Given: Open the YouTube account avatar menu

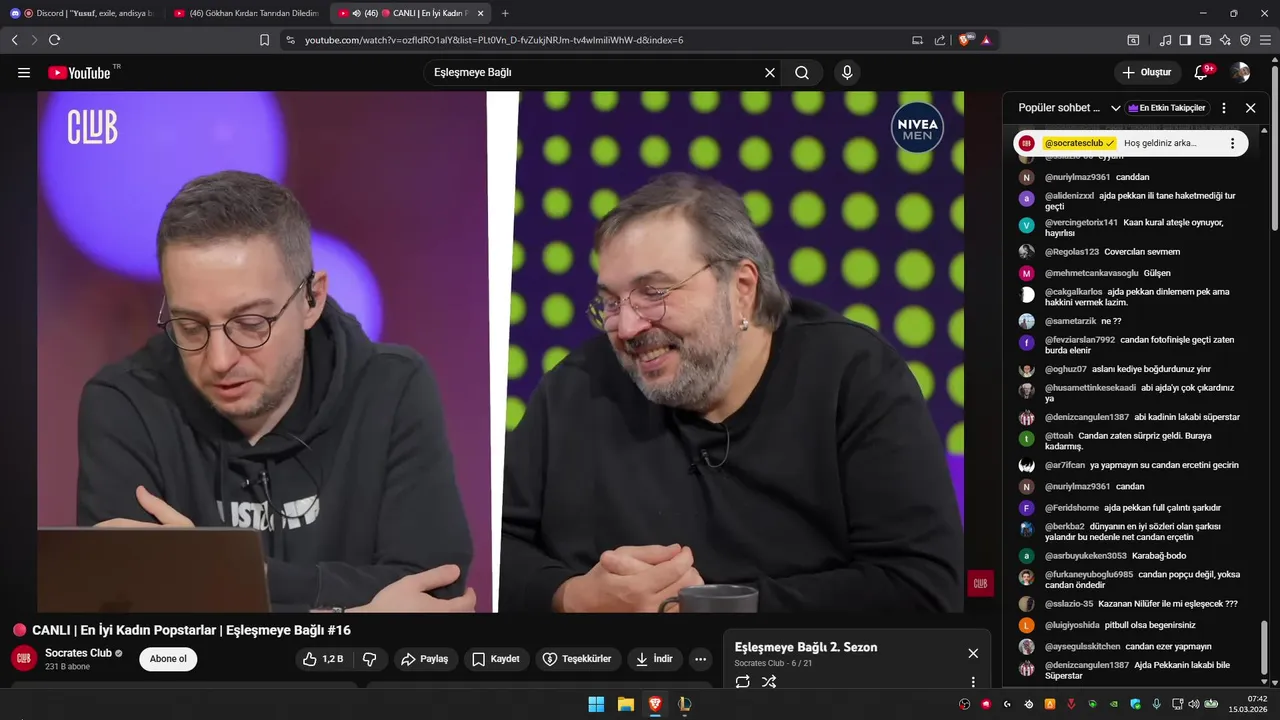Looking at the screenshot, I should click(x=1240, y=72).
